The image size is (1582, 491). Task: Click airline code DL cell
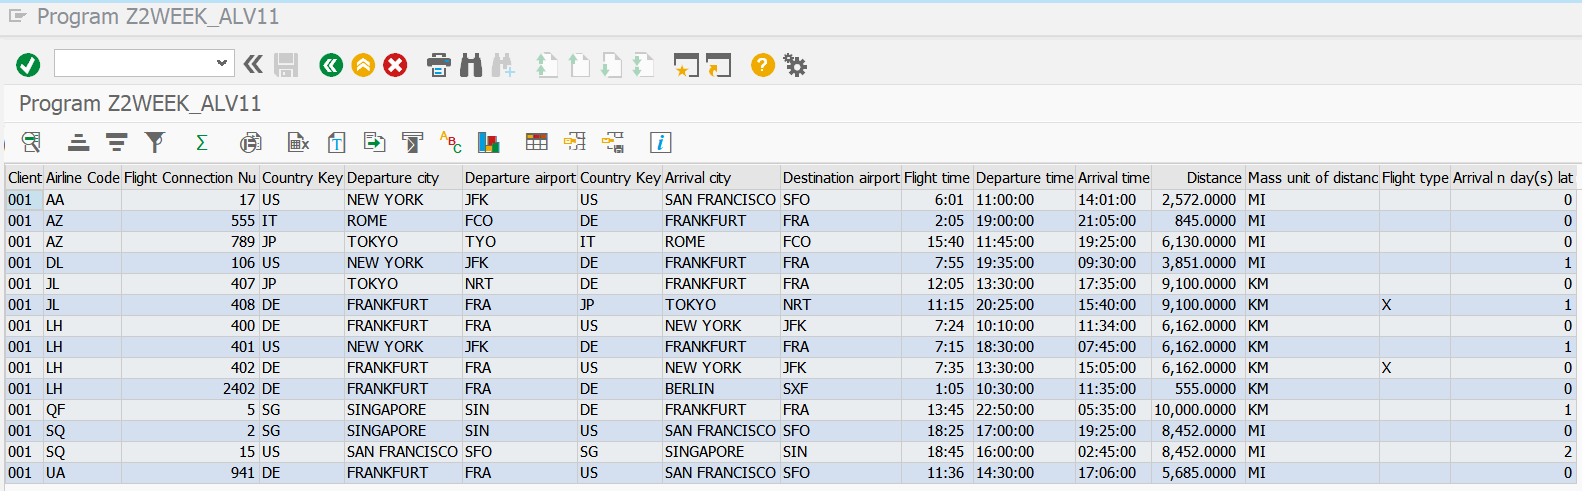point(82,263)
